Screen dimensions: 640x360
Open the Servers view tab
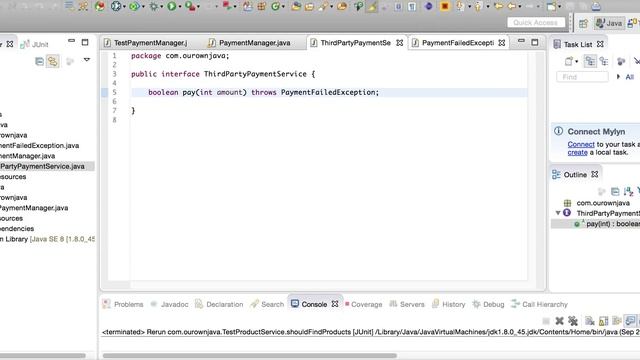[x=407, y=304]
